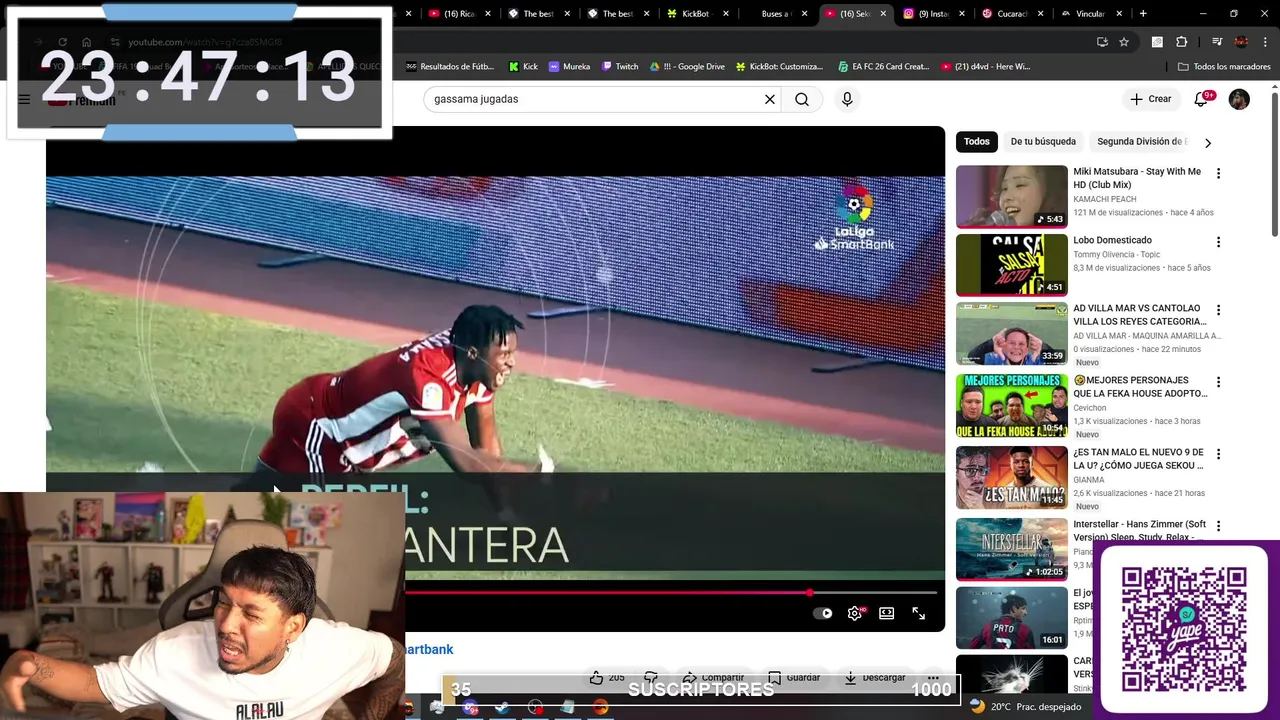This screenshot has height=720, width=1280.
Task: Switch the video to theater mode
Action: (x=887, y=613)
